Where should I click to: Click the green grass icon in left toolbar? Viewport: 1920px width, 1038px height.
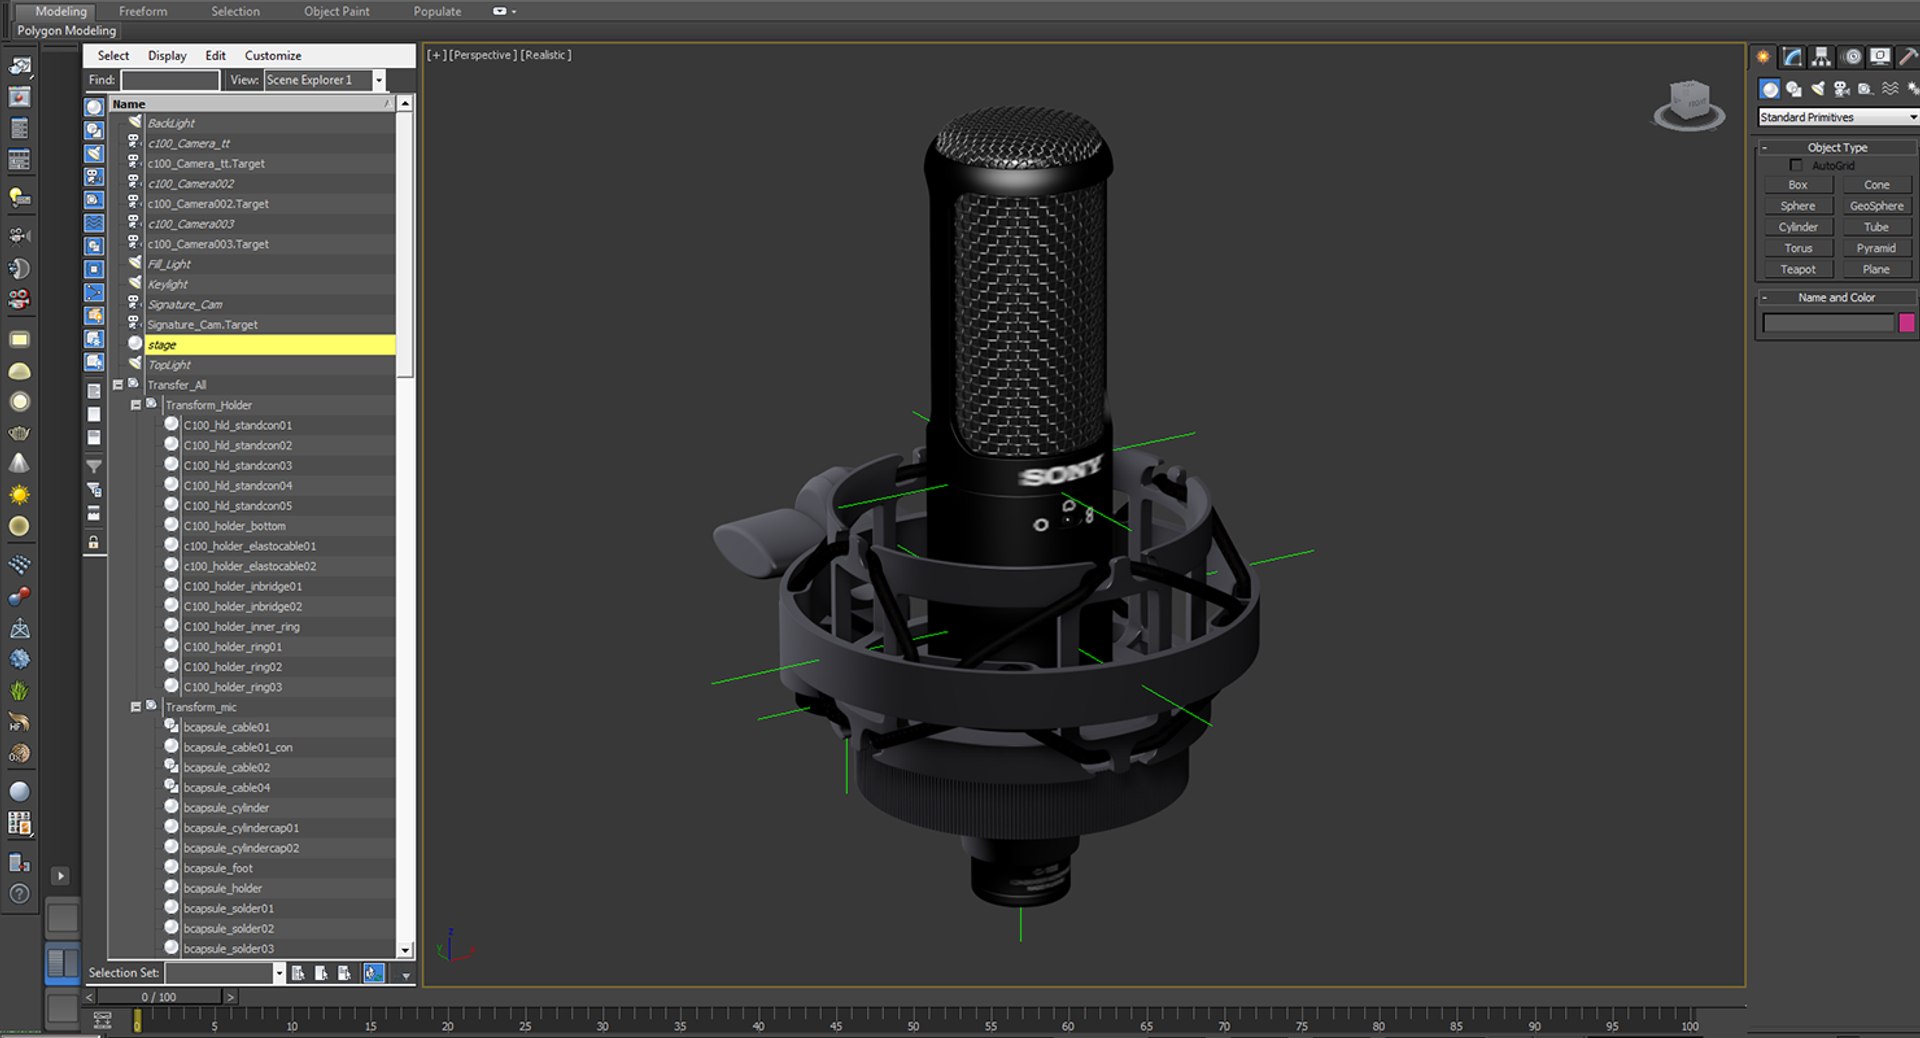click(x=19, y=691)
